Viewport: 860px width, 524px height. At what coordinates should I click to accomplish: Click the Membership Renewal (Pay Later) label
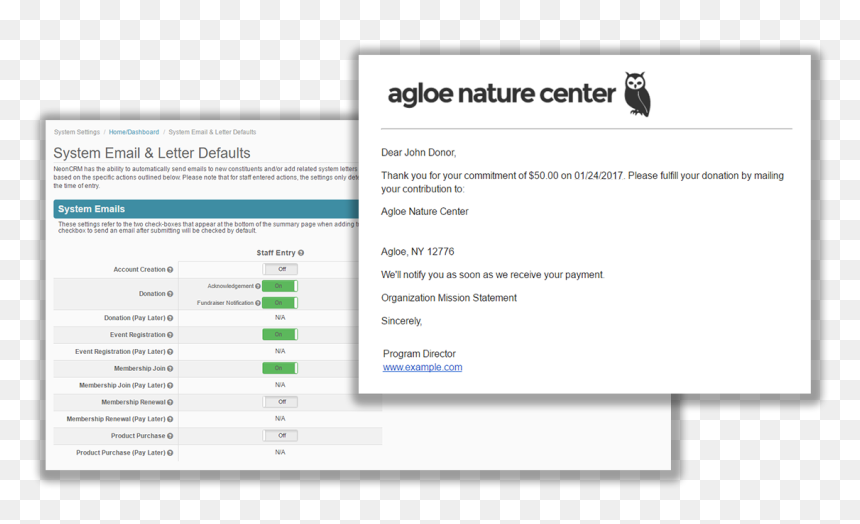click(116, 419)
